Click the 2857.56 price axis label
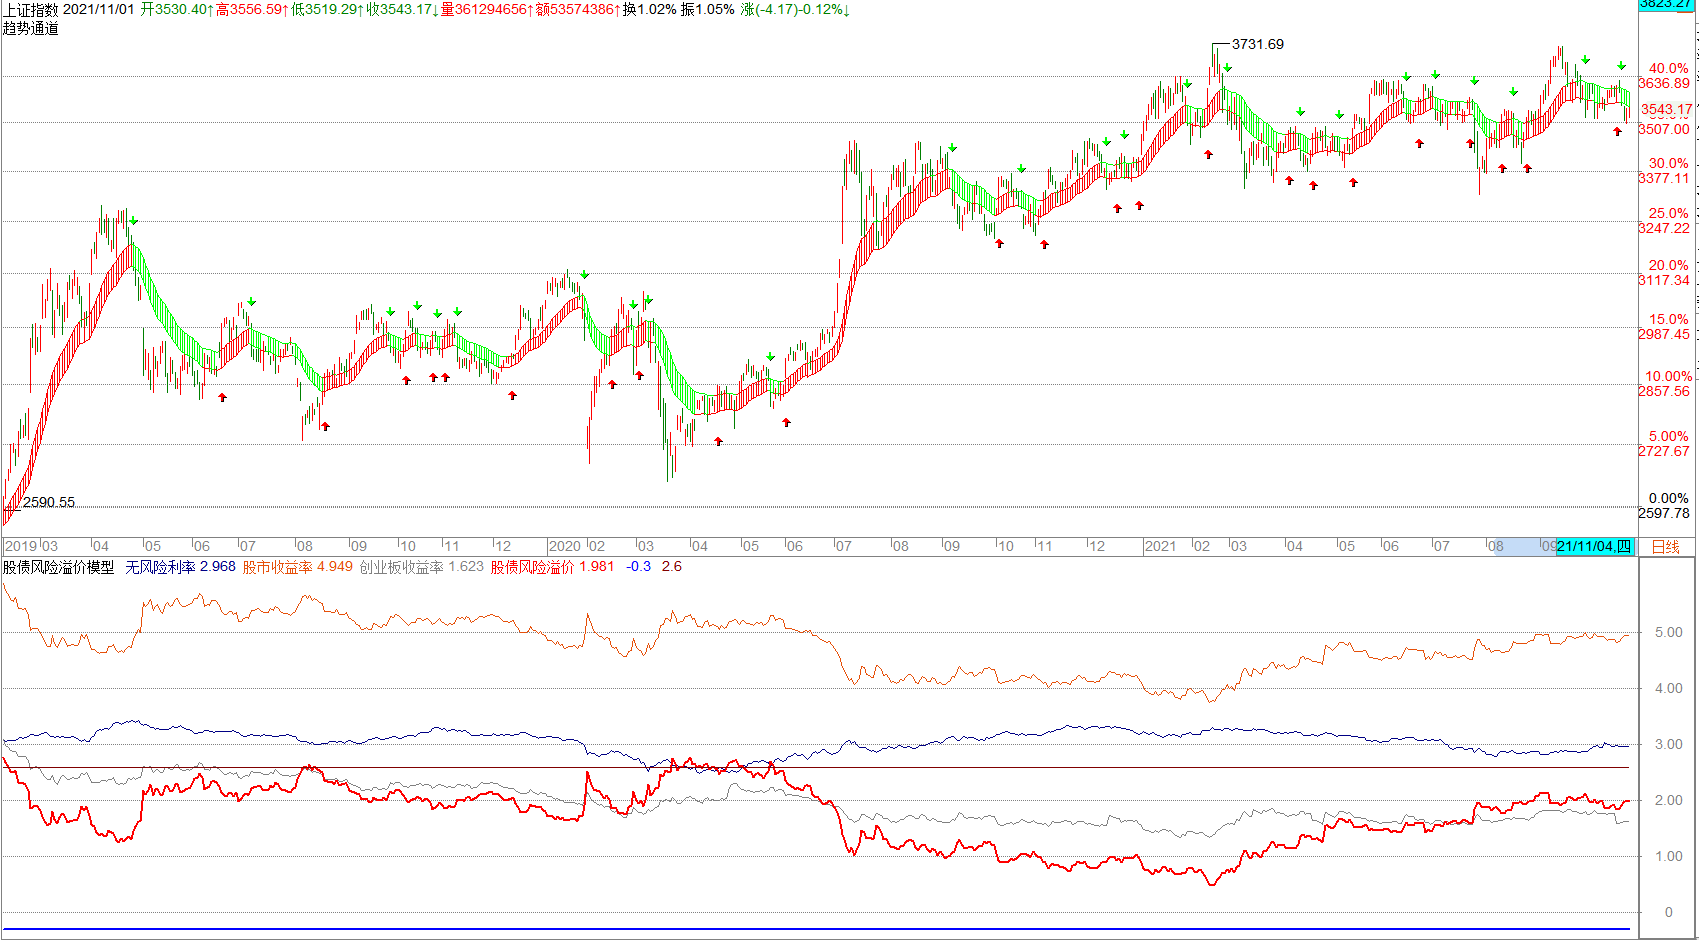The image size is (1699, 940). 1664,391
